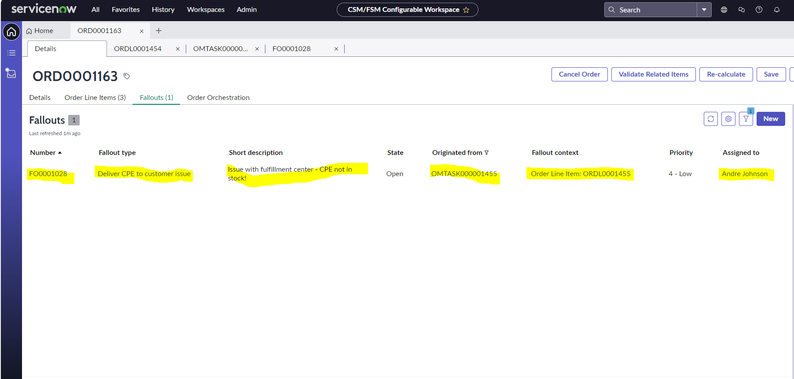Image resolution: width=794 pixels, height=379 pixels.
Task: Select the ORD0001163 workspace tab
Action: click(99, 31)
